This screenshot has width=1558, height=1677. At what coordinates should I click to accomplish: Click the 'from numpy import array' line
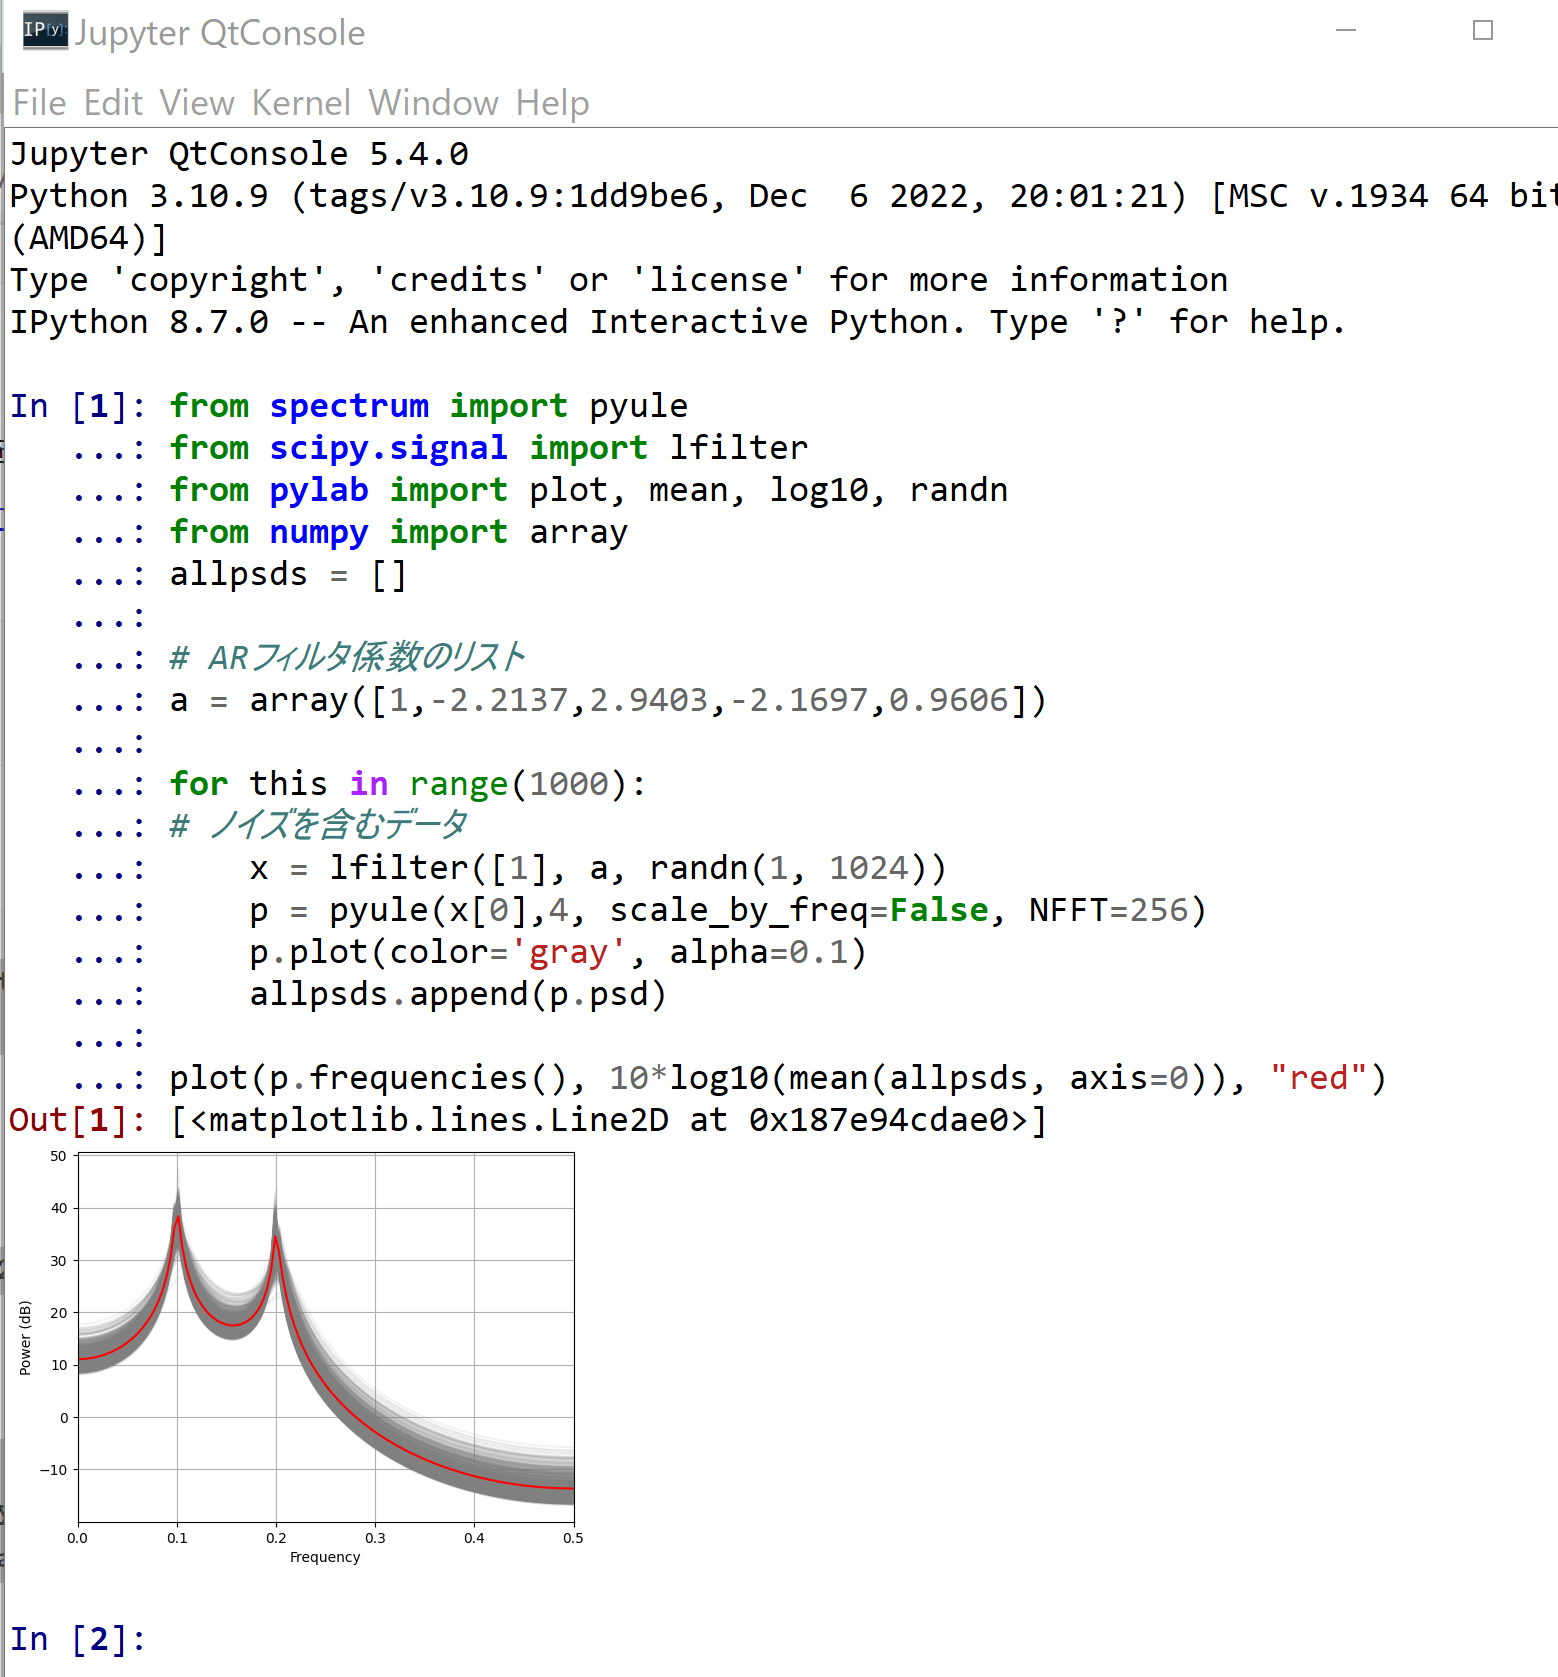coord(399,532)
